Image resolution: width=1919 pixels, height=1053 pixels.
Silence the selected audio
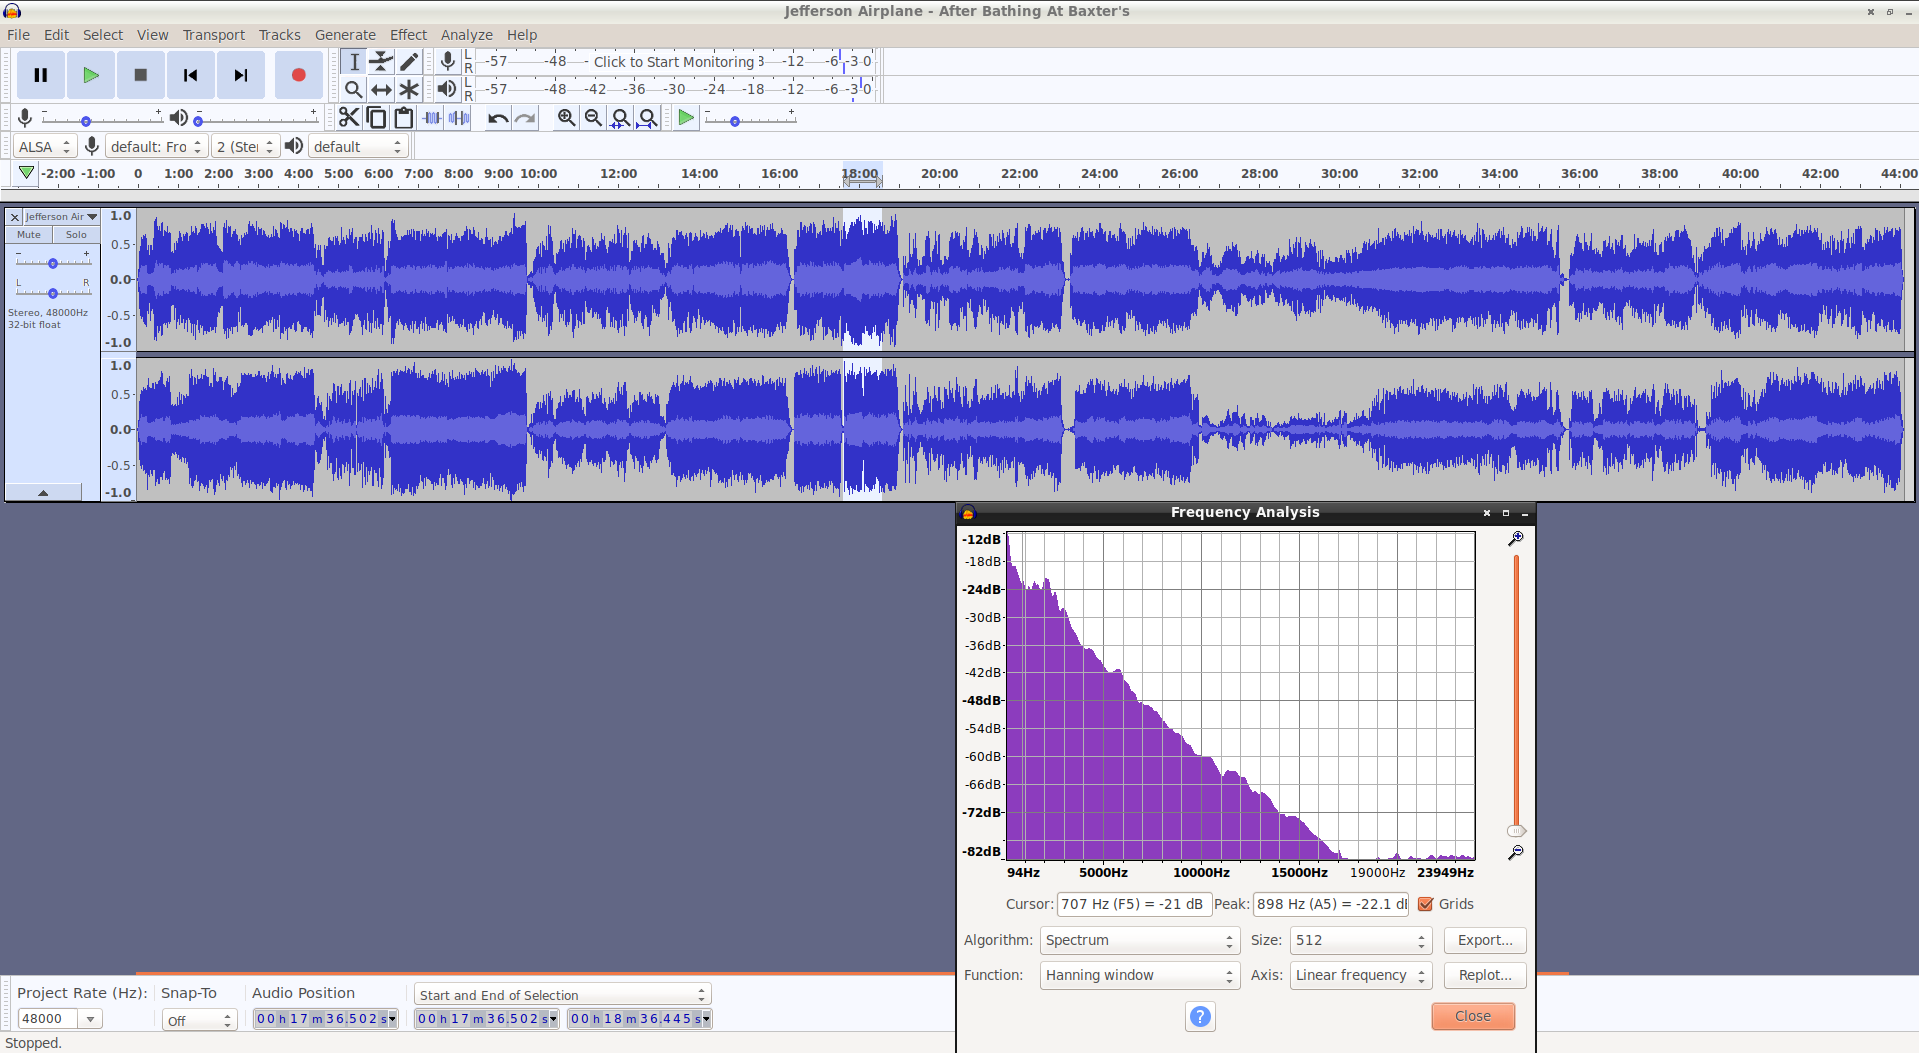click(459, 118)
